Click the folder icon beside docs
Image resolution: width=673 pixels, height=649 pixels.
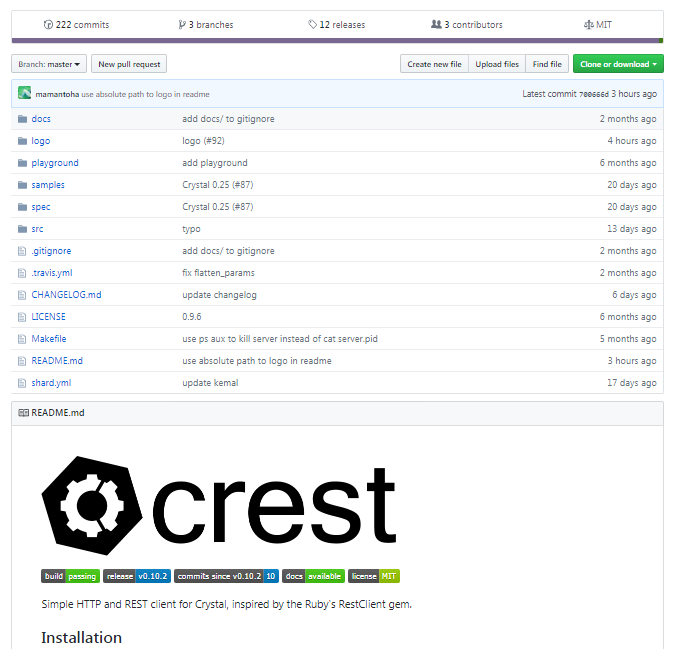click(22, 119)
